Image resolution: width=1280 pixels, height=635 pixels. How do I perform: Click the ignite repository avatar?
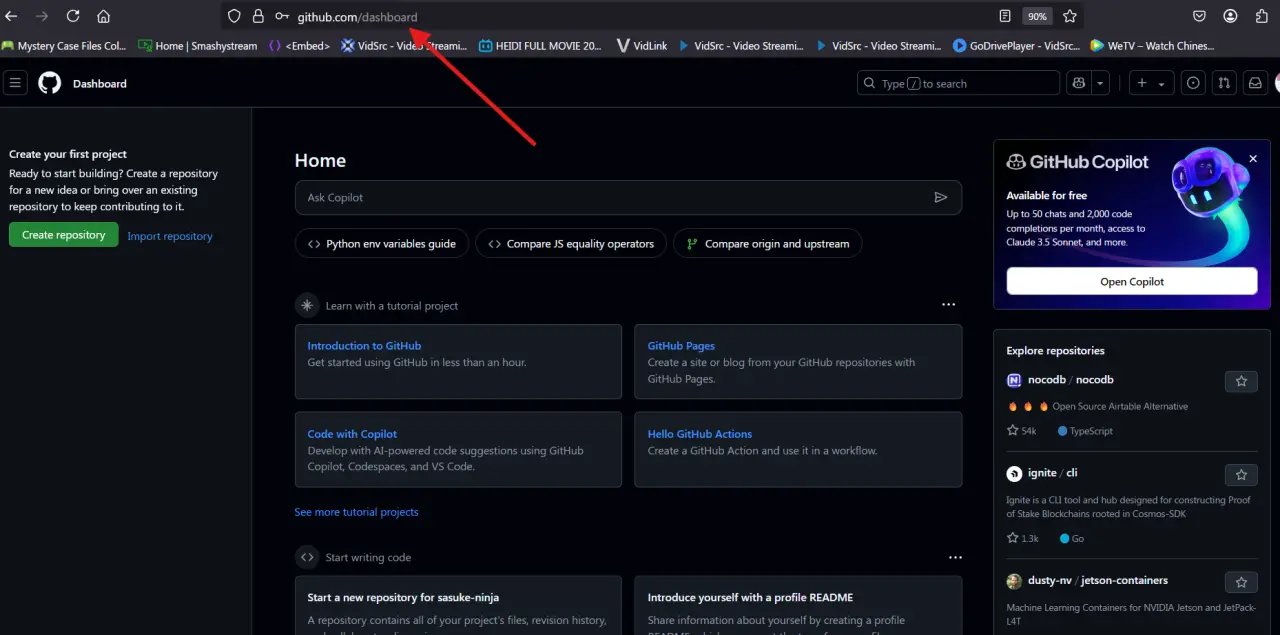coord(1014,473)
